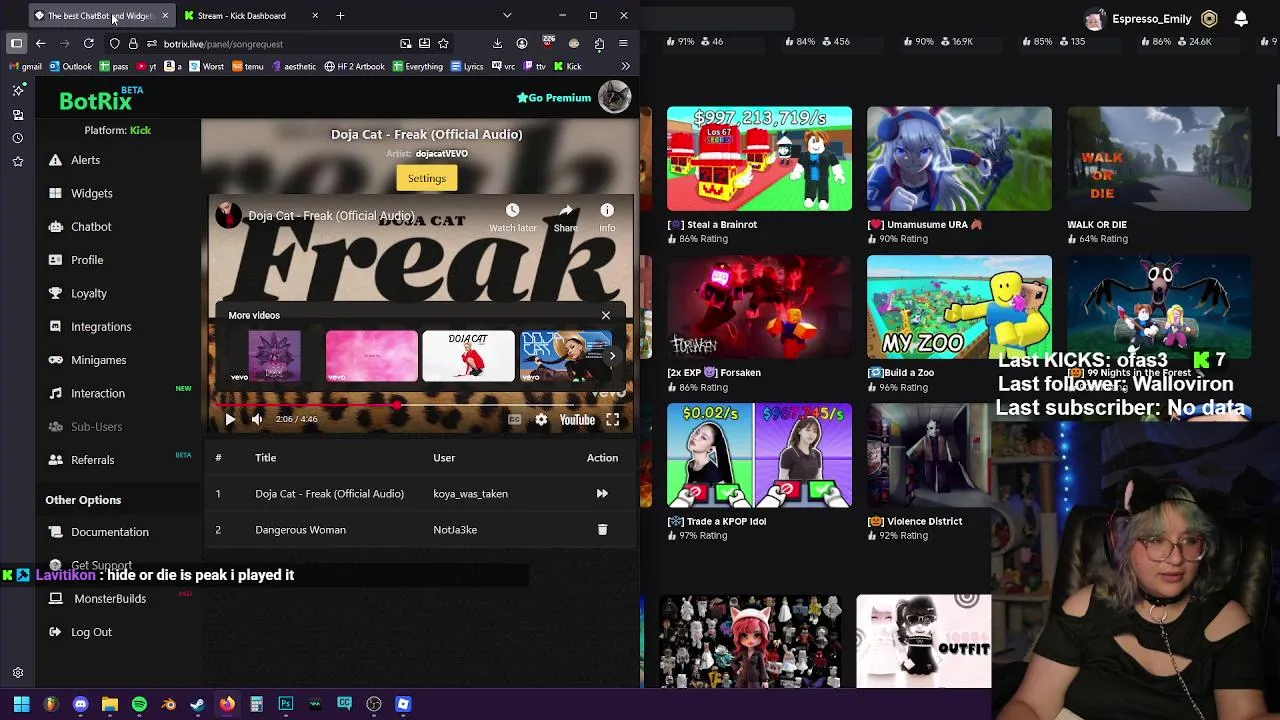
Task: Click the NotJa3ke user cell
Action: 455,530
